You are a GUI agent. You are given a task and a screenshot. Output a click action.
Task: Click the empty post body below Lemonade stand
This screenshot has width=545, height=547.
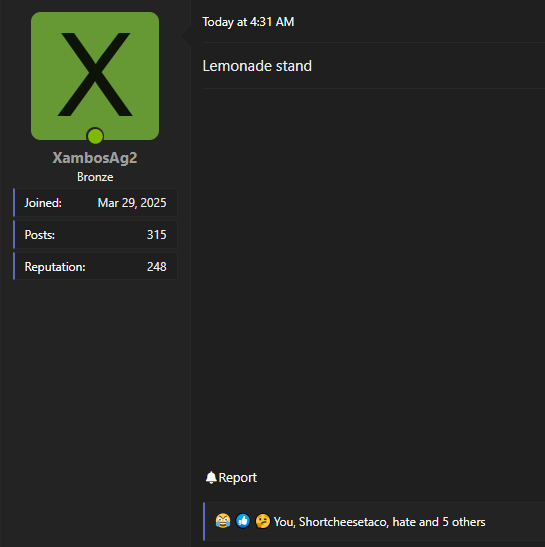coord(373,276)
